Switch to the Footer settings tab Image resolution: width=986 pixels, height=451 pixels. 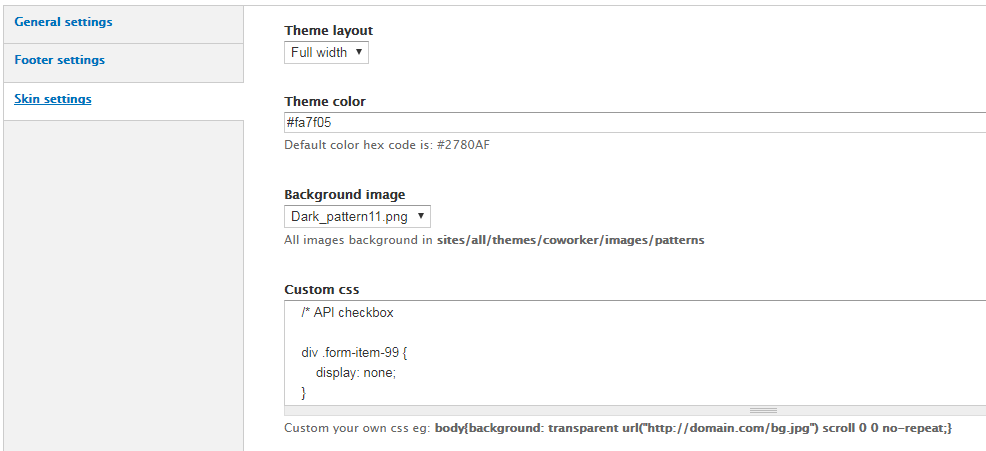pos(60,60)
